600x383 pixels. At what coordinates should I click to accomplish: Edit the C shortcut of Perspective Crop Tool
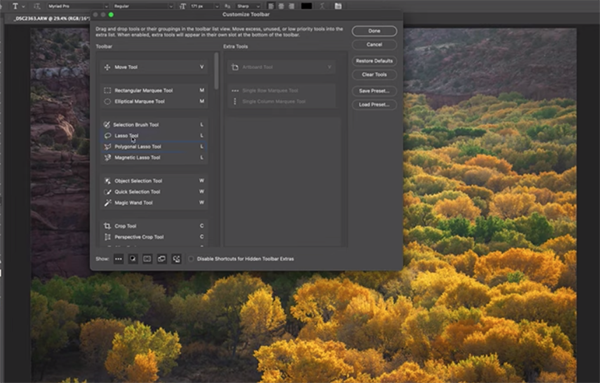point(202,237)
